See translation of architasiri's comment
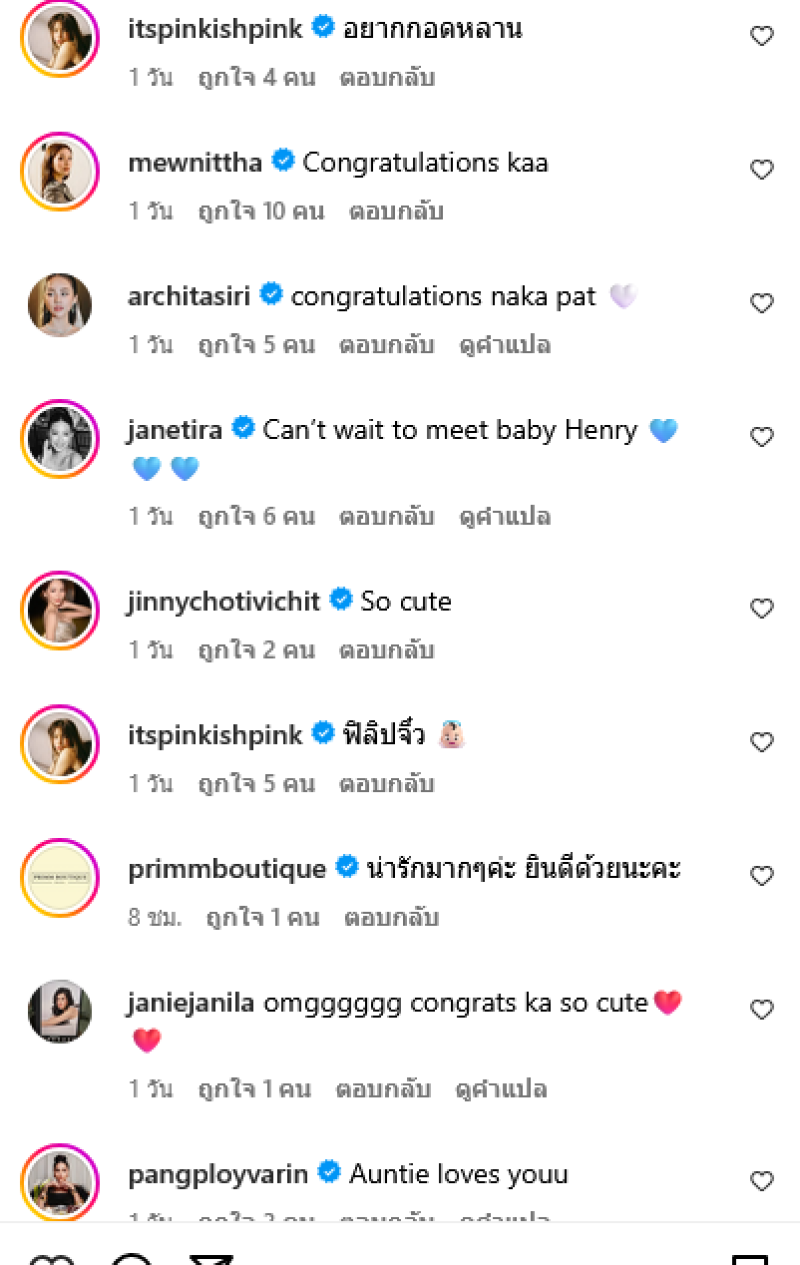The image size is (800, 1265). (x=504, y=345)
